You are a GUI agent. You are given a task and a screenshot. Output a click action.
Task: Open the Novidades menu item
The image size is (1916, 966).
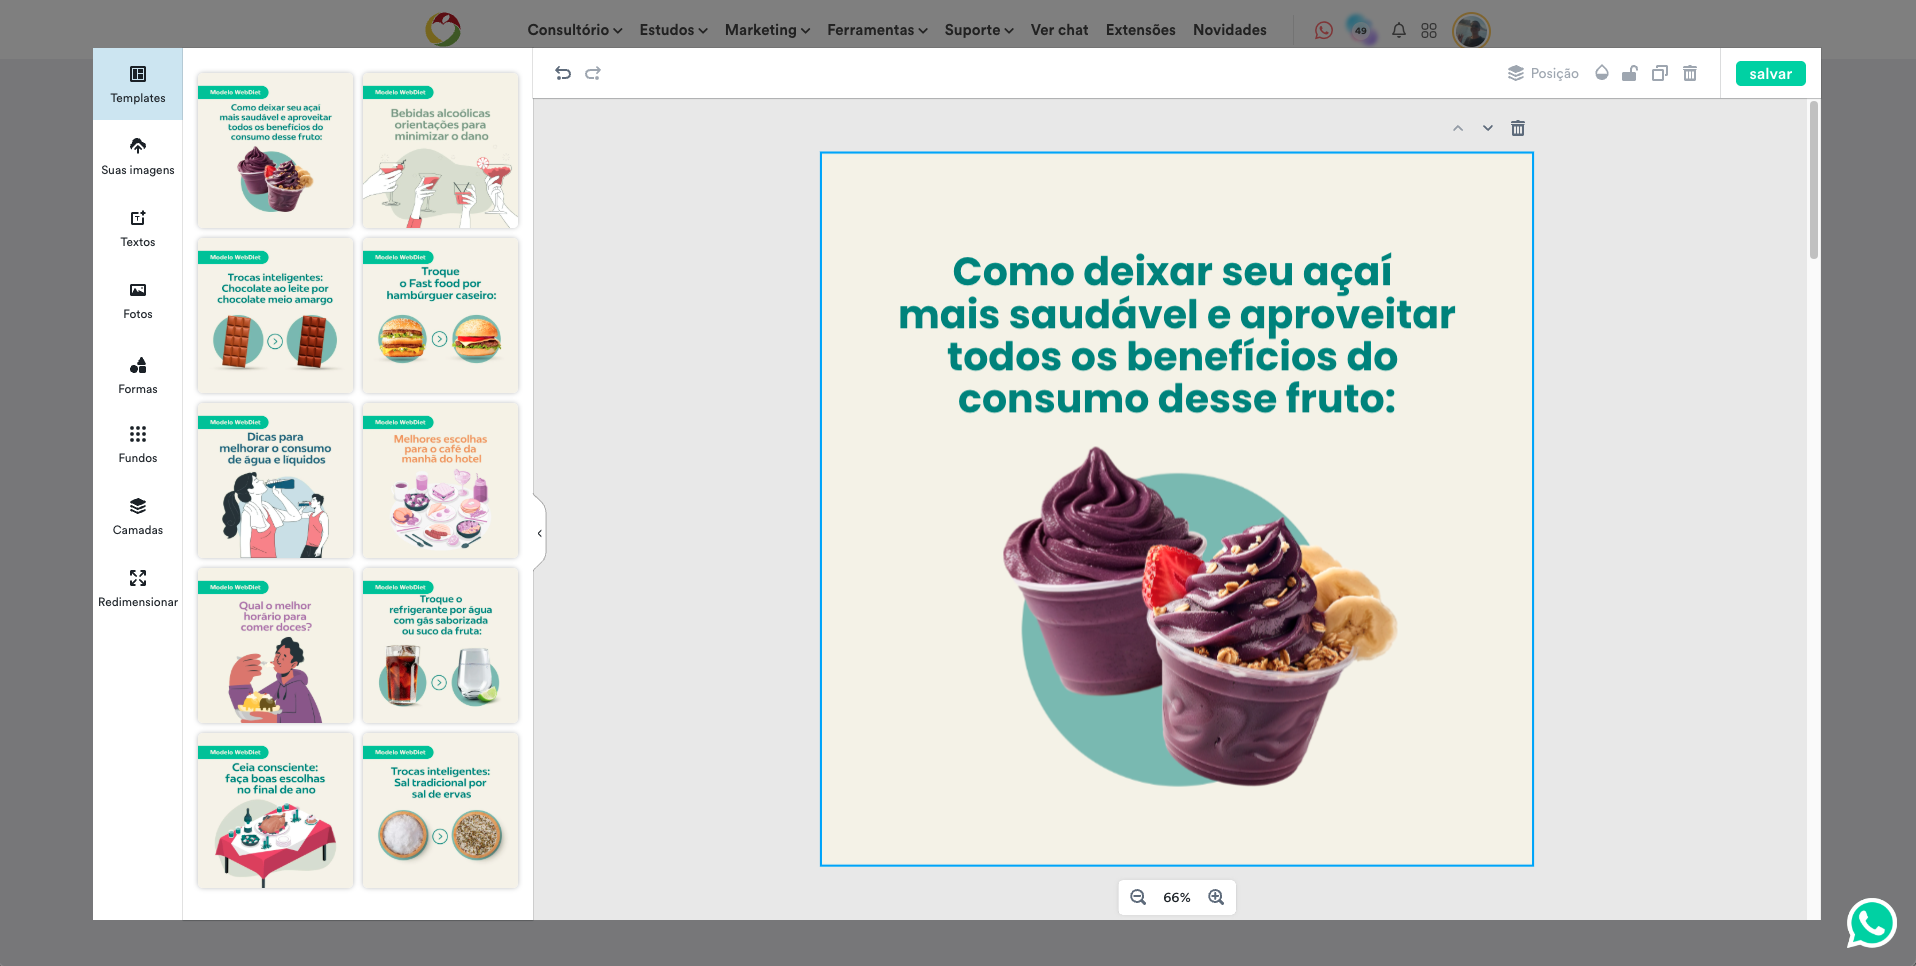(x=1229, y=30)
